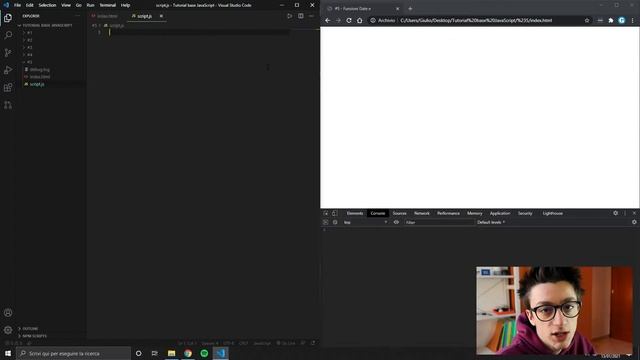Open the Pull Requests view in the activity bar
The image size is (640, 360).
pyautogui.click(x=8, y=105)
